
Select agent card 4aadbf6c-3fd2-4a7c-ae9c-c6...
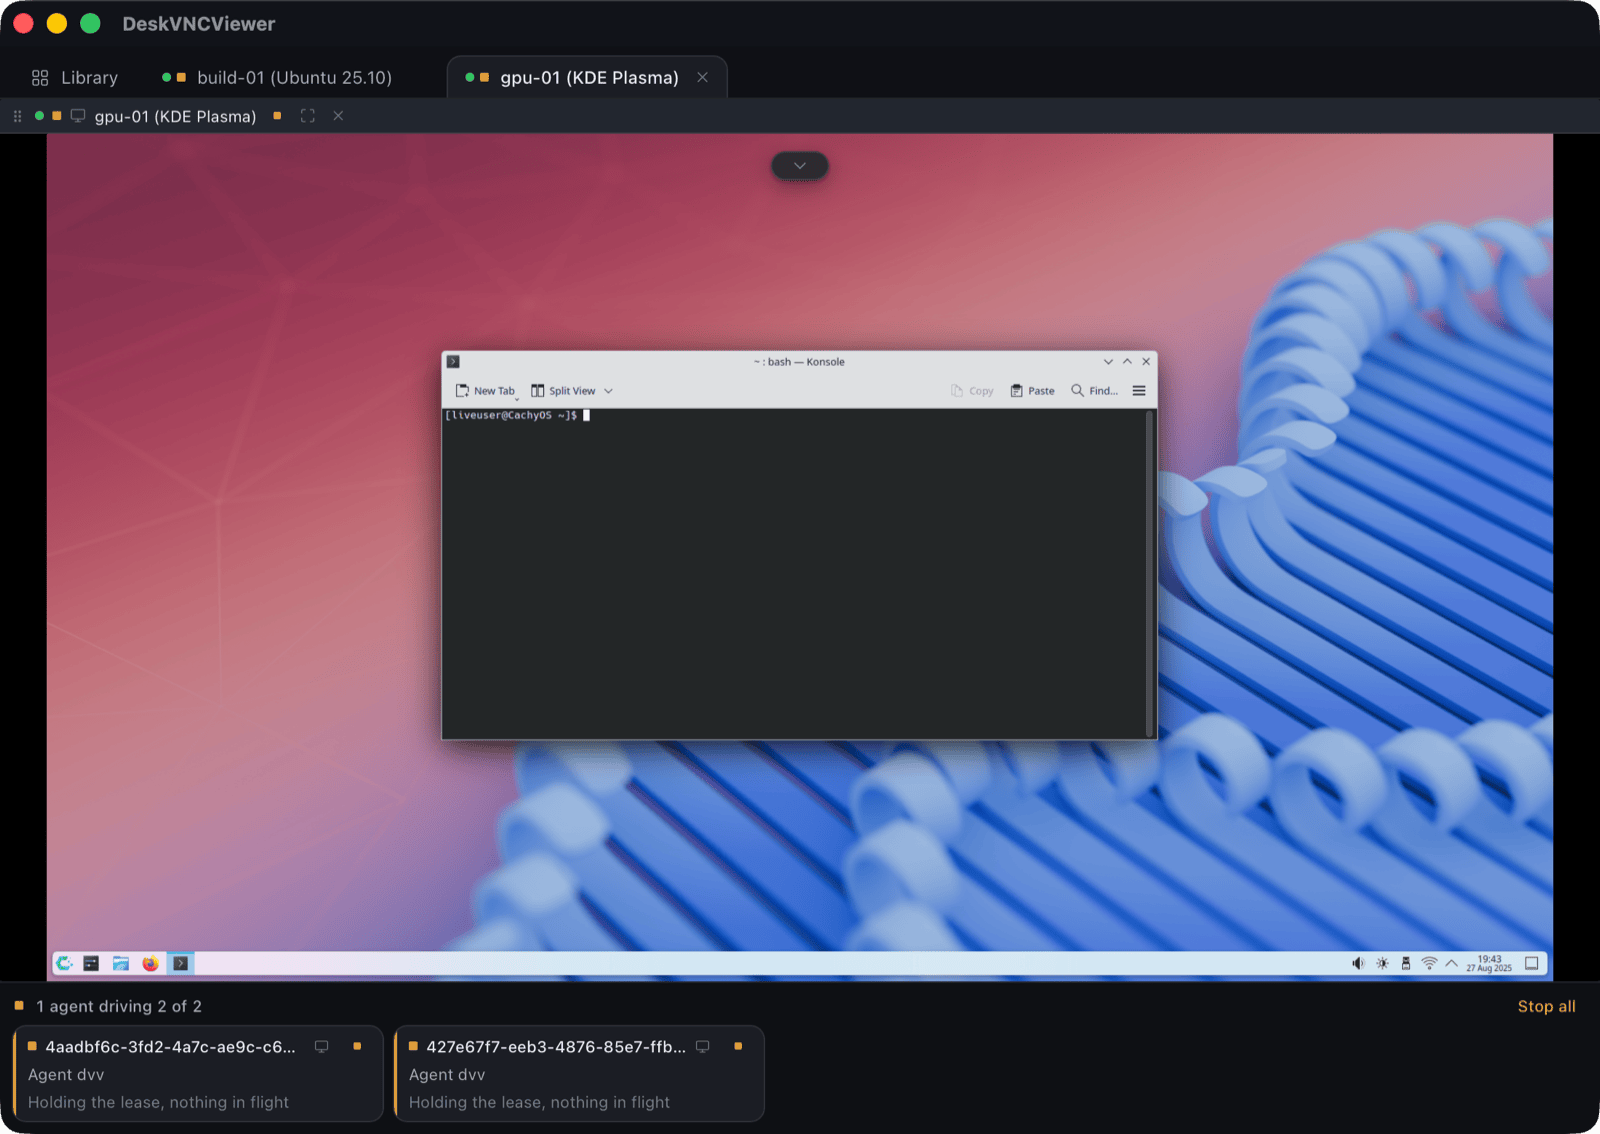click(198, 1073)
